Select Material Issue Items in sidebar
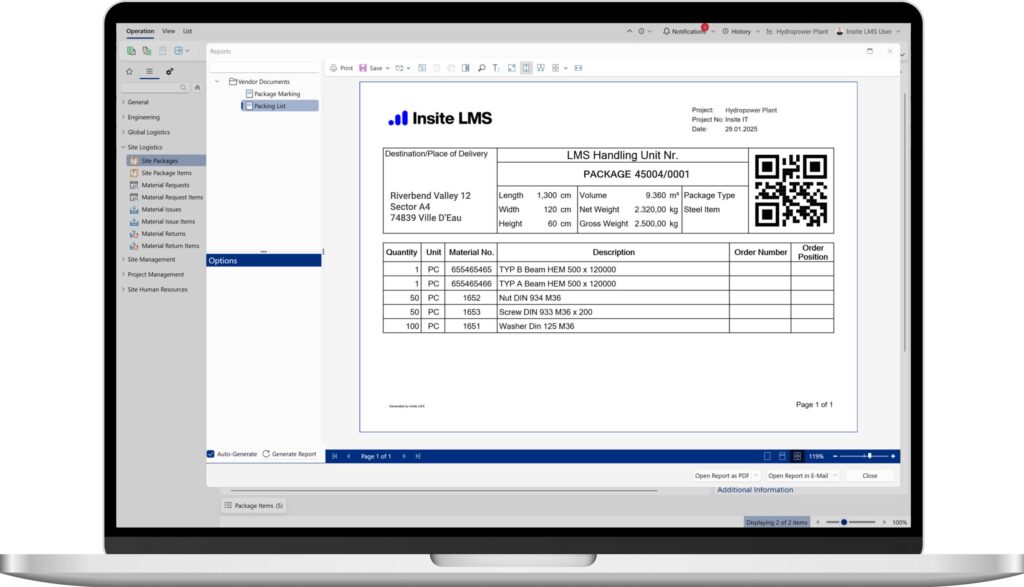1024x587 pixels. (x=168, y=222)
